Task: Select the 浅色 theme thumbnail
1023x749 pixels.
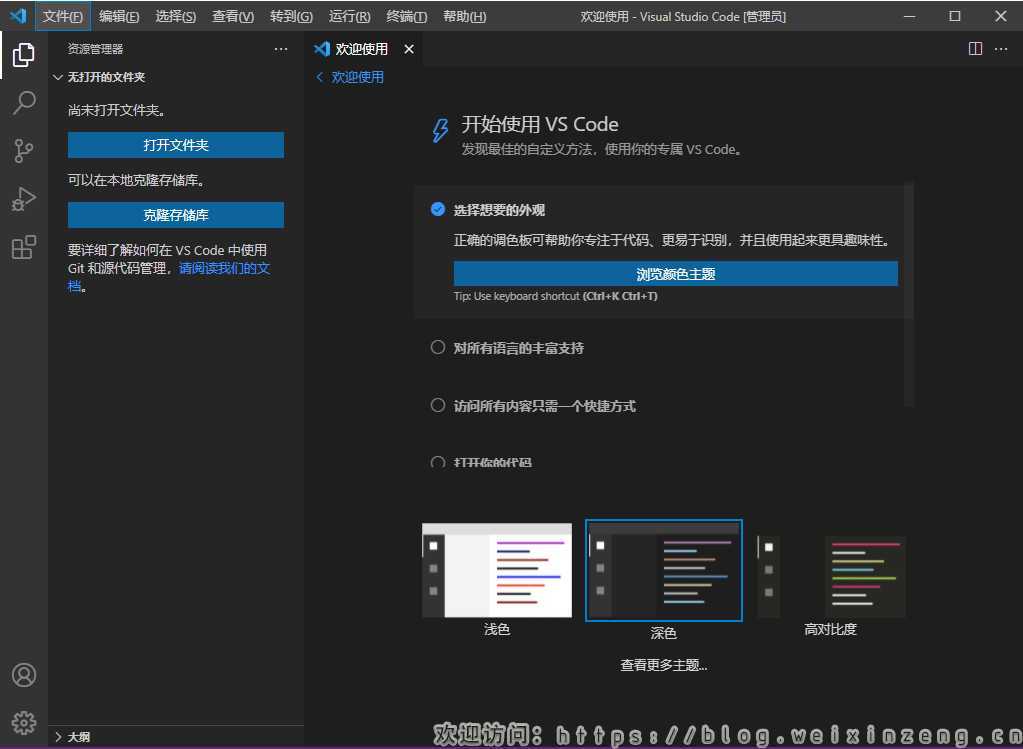Action: point(496,570)
